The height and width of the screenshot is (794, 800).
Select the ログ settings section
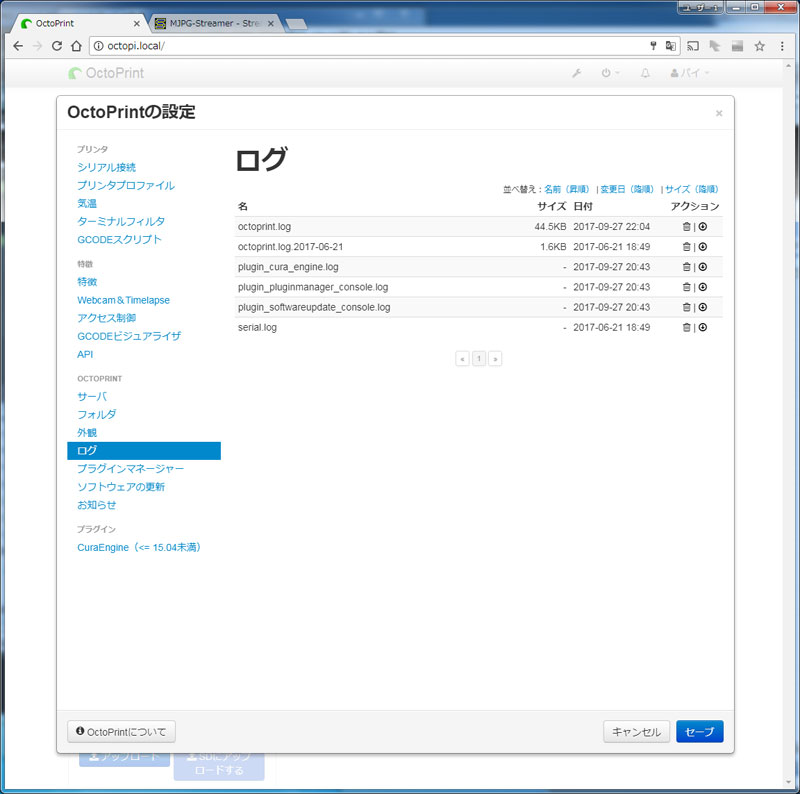tap(144, 451)
